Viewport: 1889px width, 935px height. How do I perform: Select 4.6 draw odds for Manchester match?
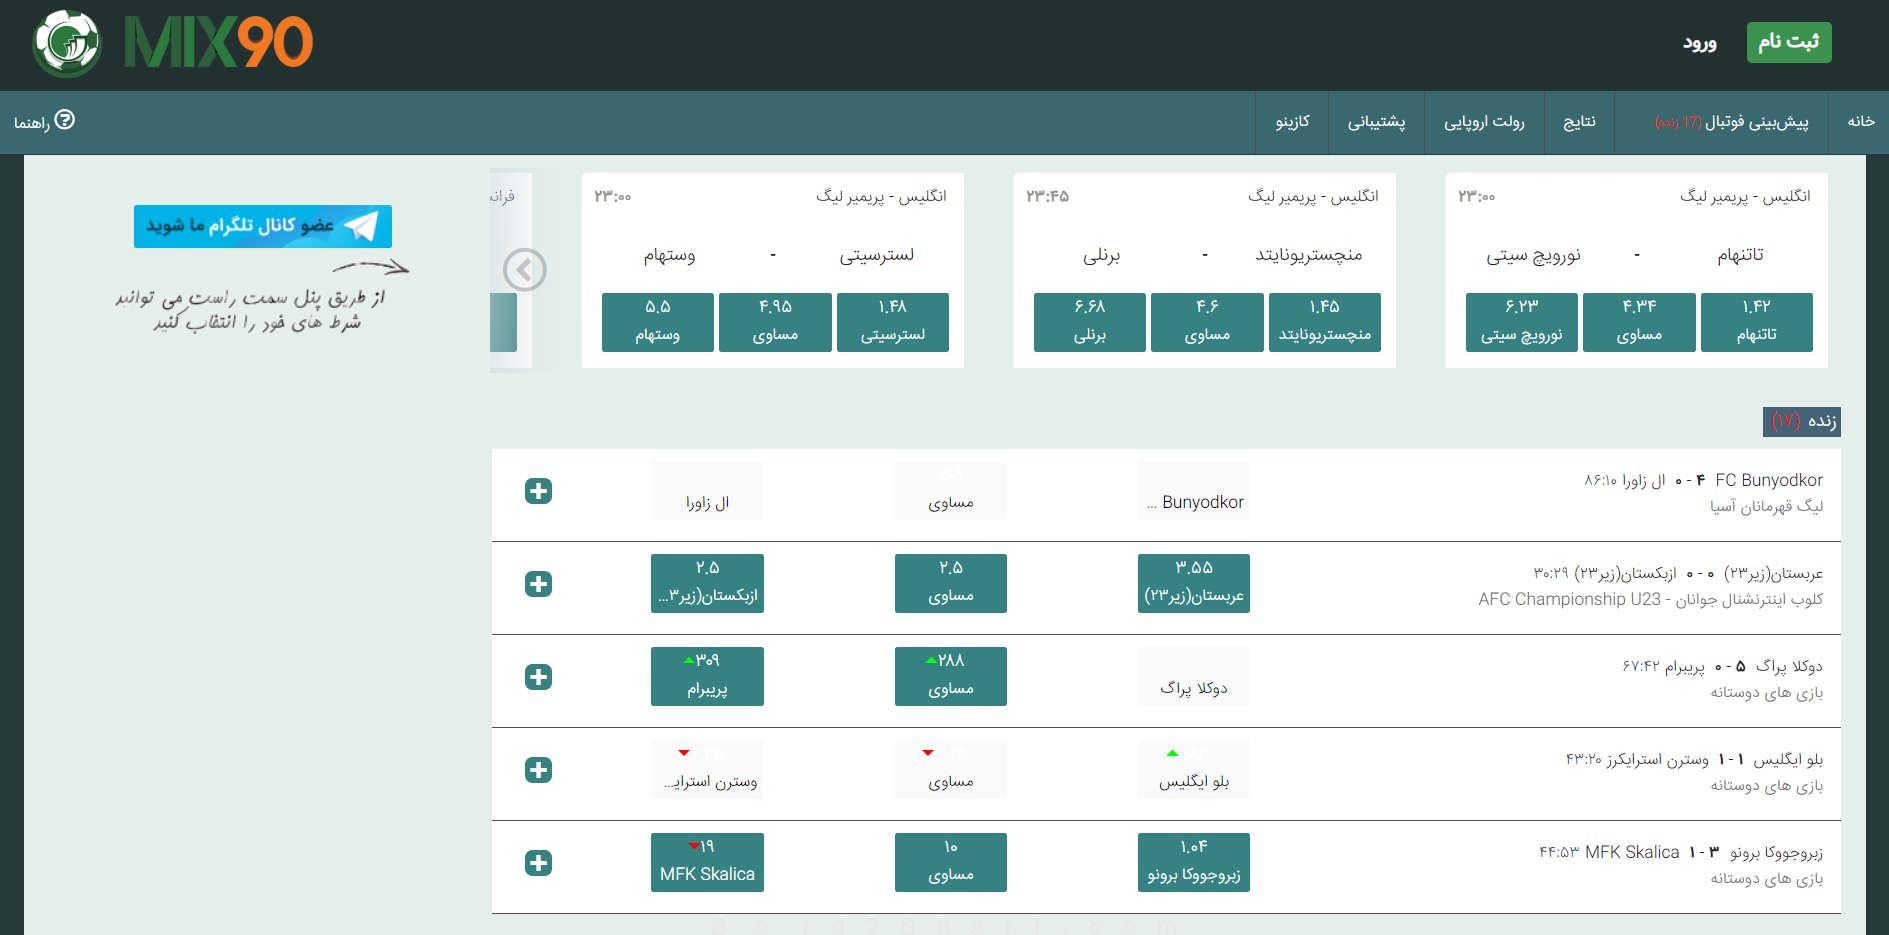[1207, 322]
